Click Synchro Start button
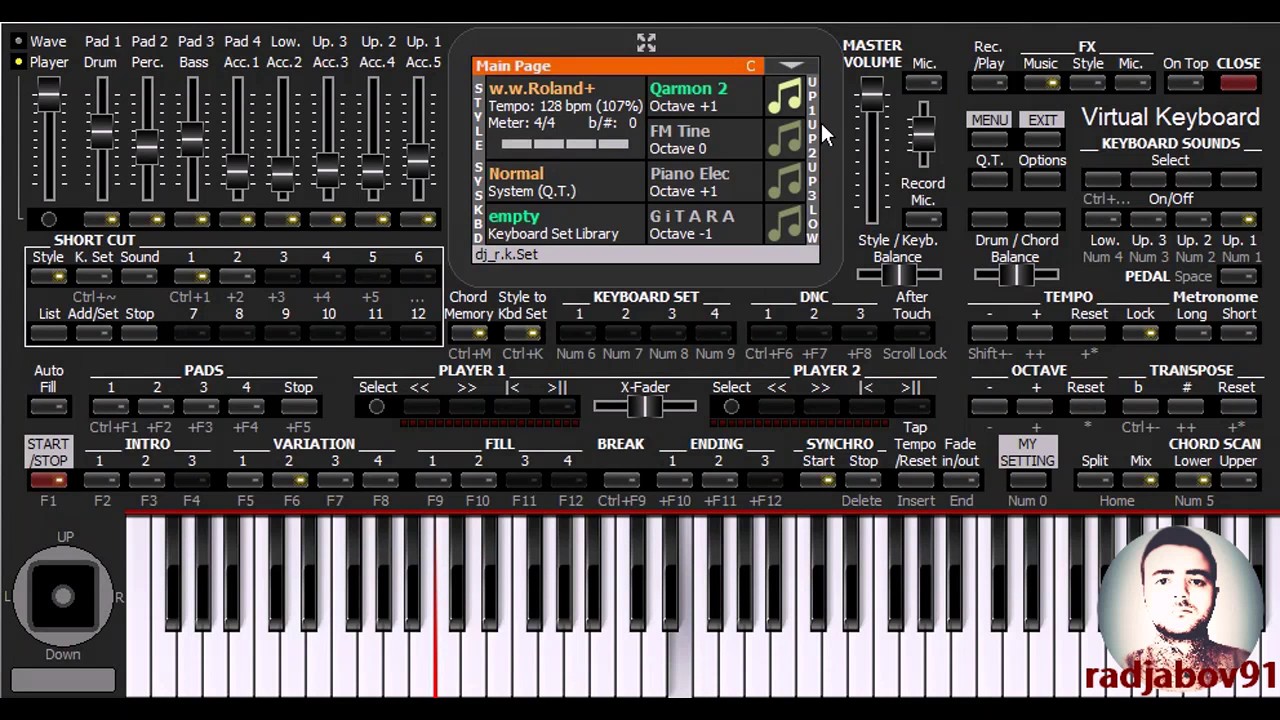Screen dimensions: 1280x720 818,481
